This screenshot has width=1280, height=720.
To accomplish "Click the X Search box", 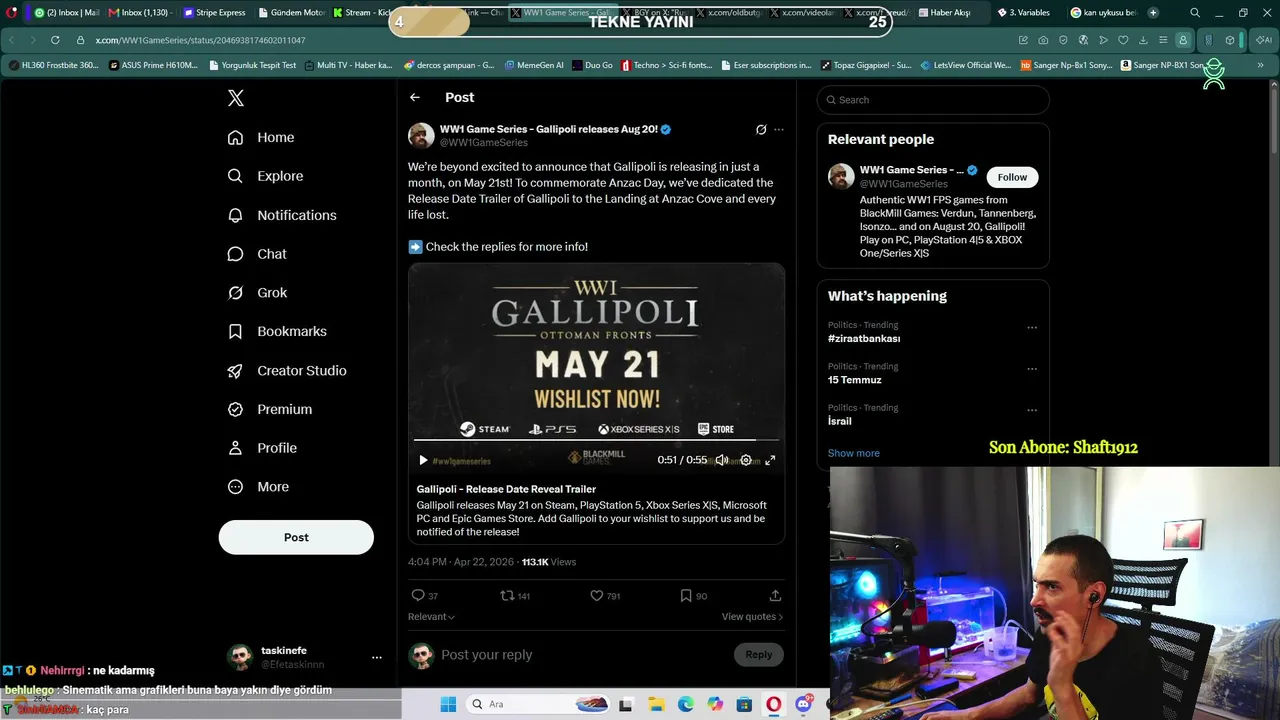I will pos(933,100).
